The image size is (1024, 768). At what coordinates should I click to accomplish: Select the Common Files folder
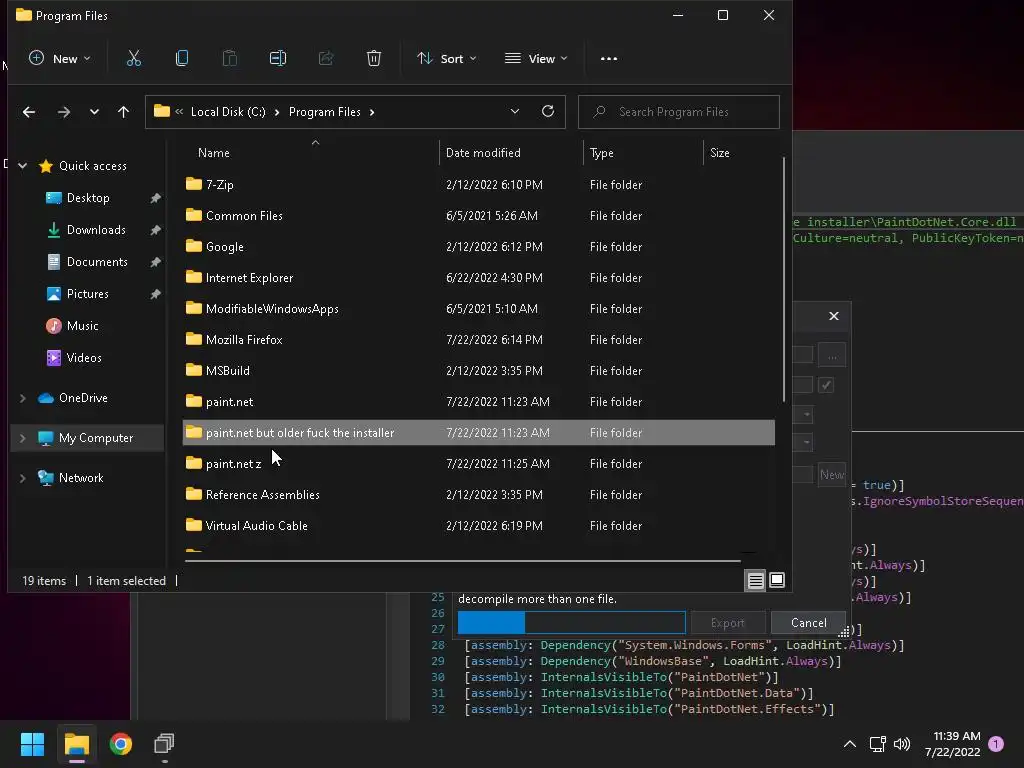click(479, 216)
